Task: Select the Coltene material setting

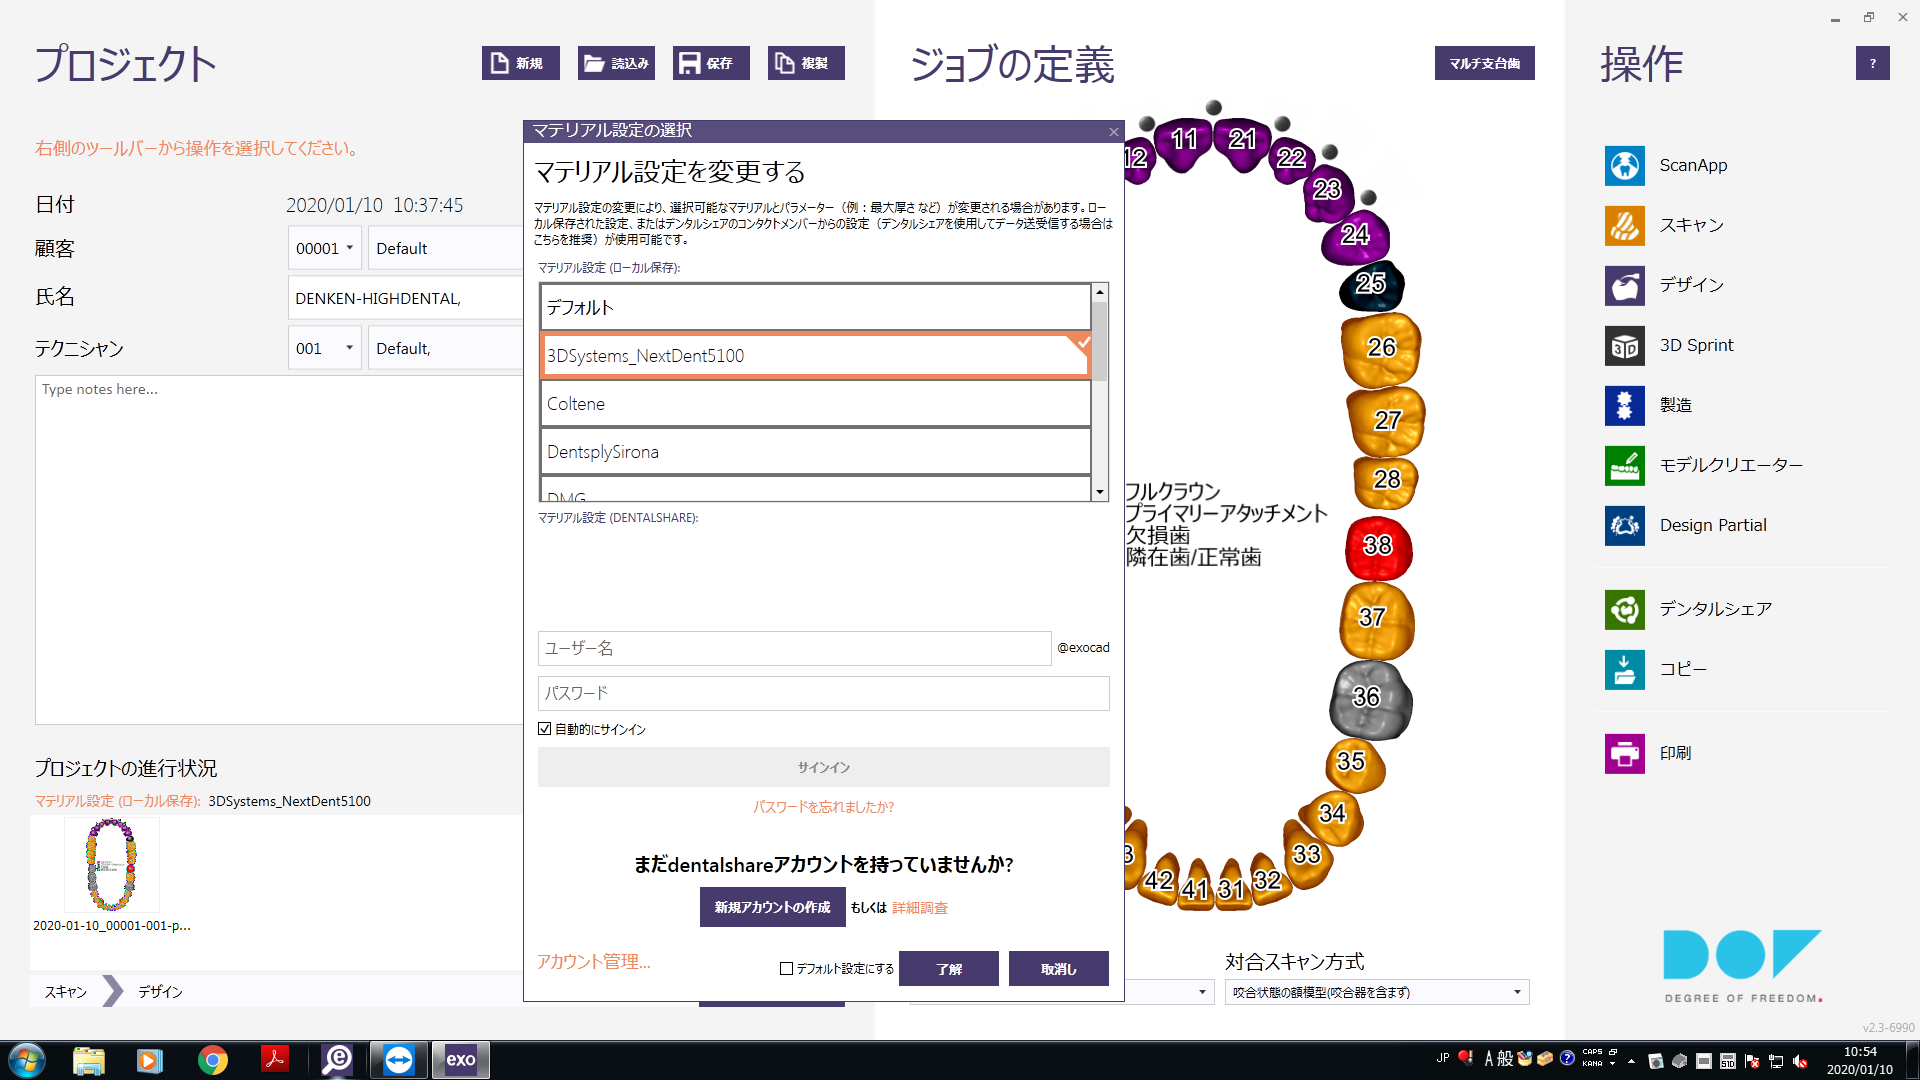Action: (x=815, y=403)
